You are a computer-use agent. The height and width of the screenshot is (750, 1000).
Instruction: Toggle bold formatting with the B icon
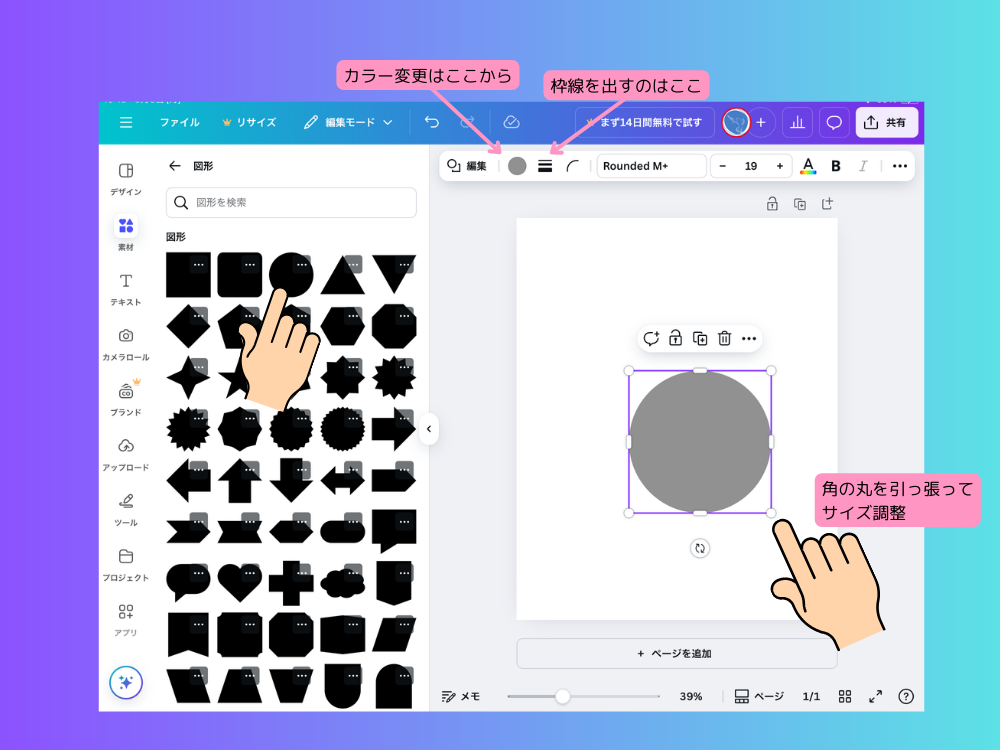click(835, 166)
